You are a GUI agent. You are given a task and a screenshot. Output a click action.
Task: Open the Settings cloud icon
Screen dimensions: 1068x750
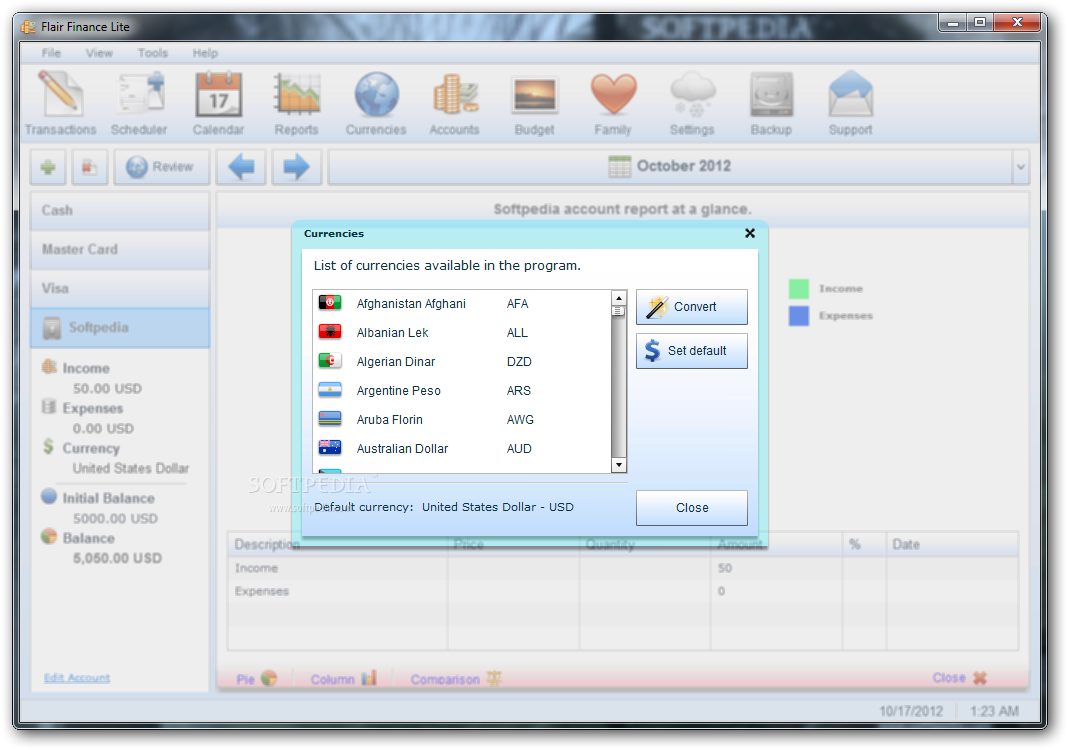692,104
